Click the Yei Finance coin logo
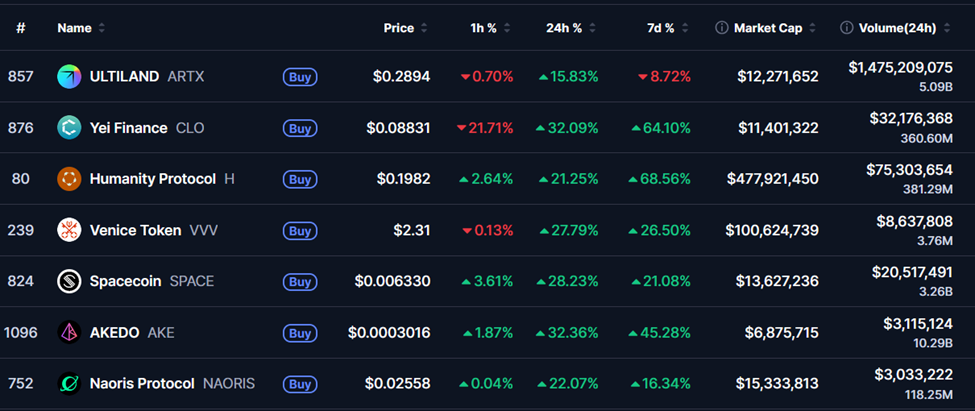Image resolution: width=975 pixels, height=411 pixels. [69, 127]
